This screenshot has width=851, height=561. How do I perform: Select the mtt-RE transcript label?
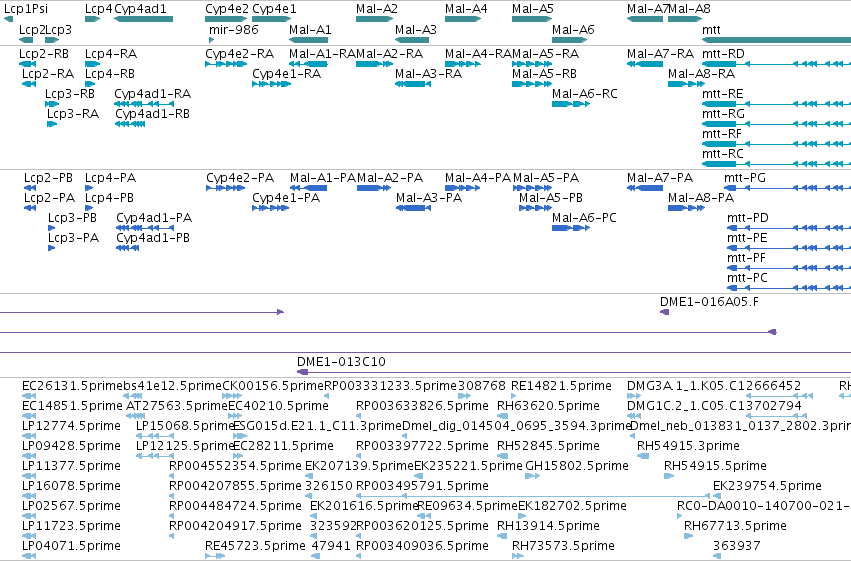point(723,94)
